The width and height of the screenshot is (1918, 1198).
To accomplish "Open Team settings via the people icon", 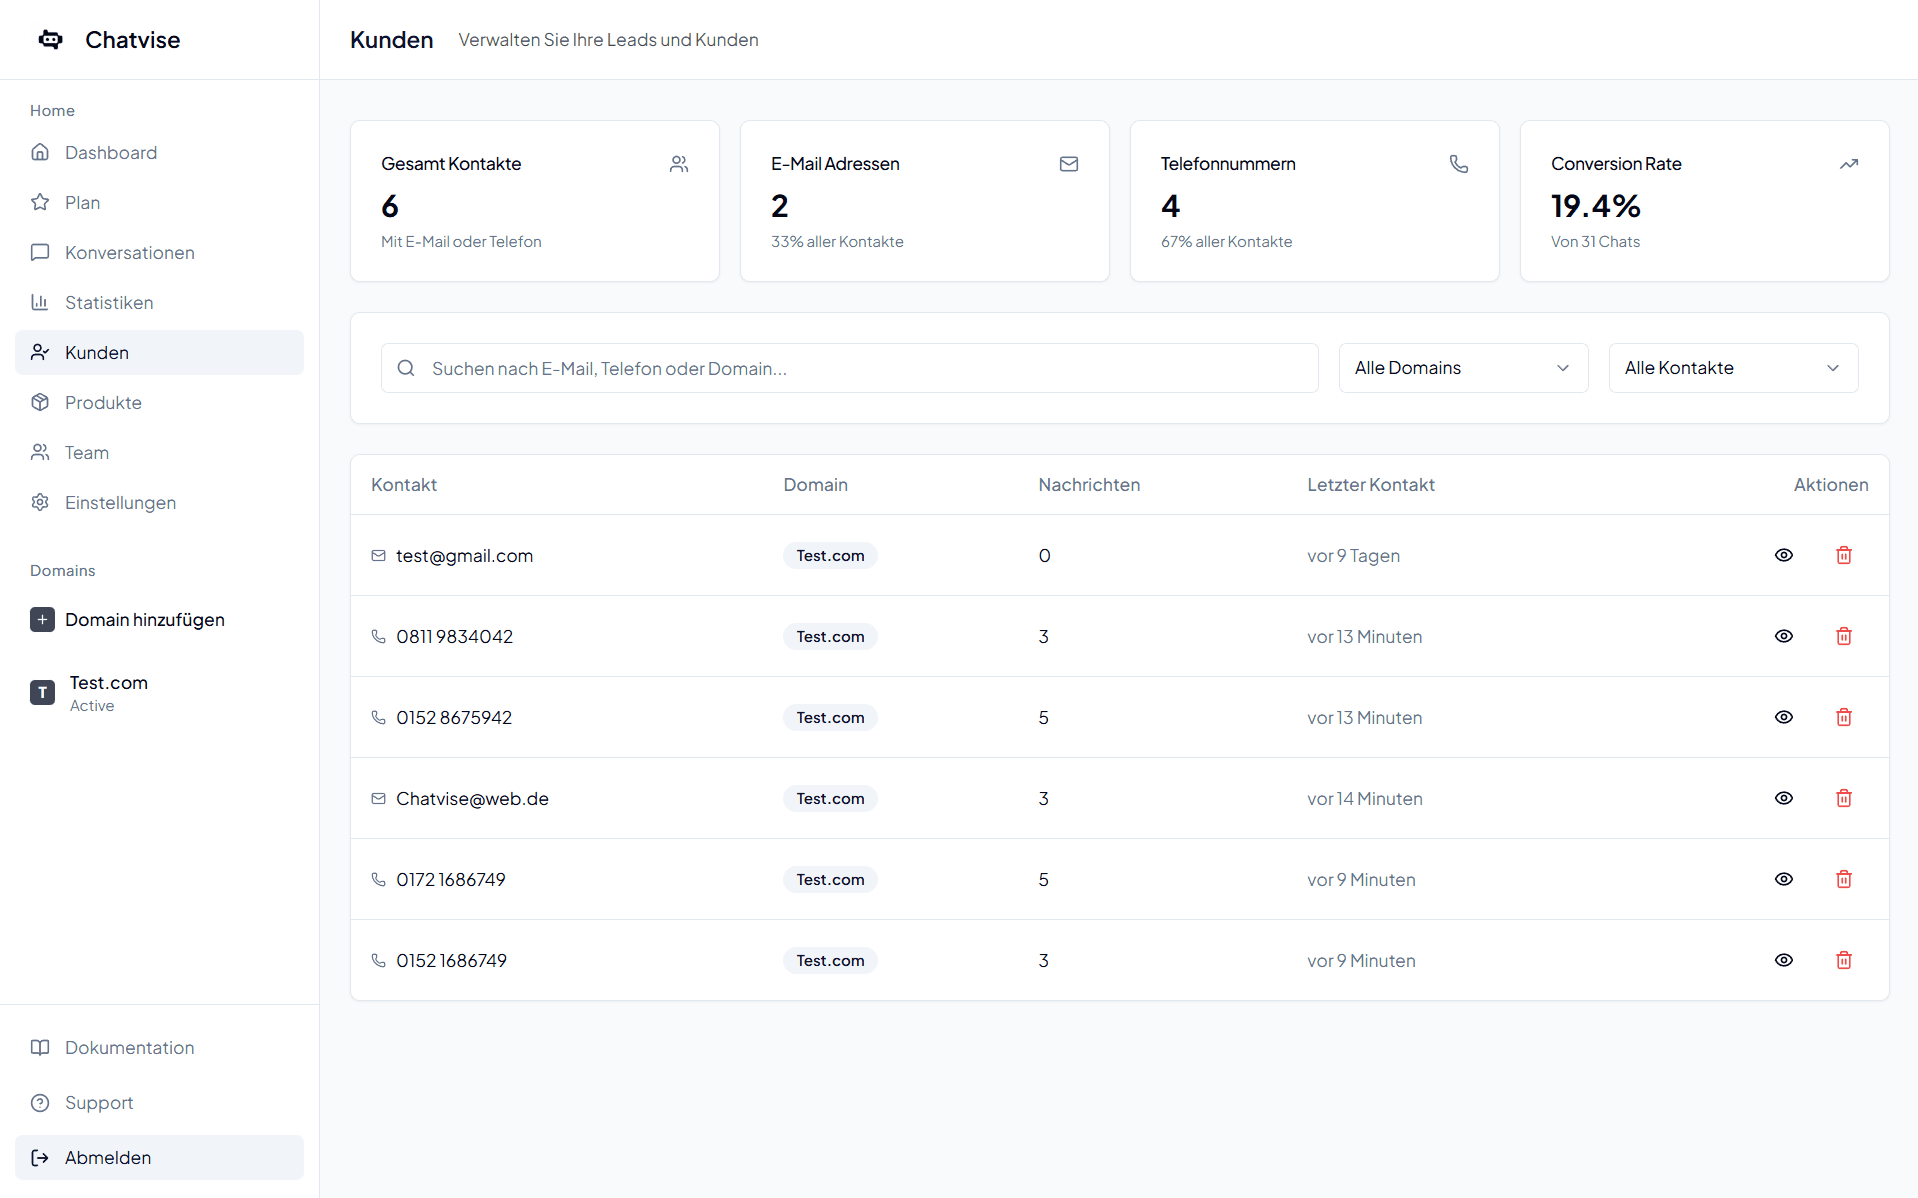I will point(40,452).
